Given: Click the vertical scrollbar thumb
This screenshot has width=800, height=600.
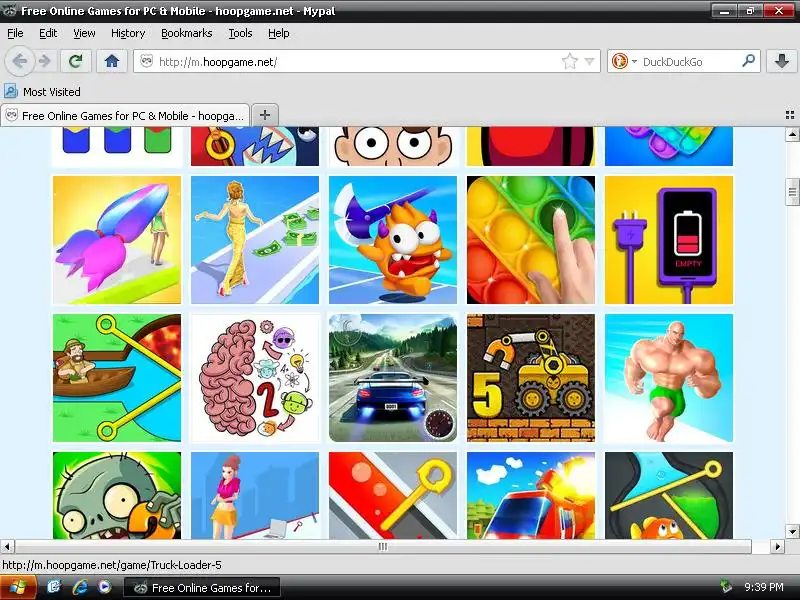Looking at the screenshot, I should [x=792, y=191].
